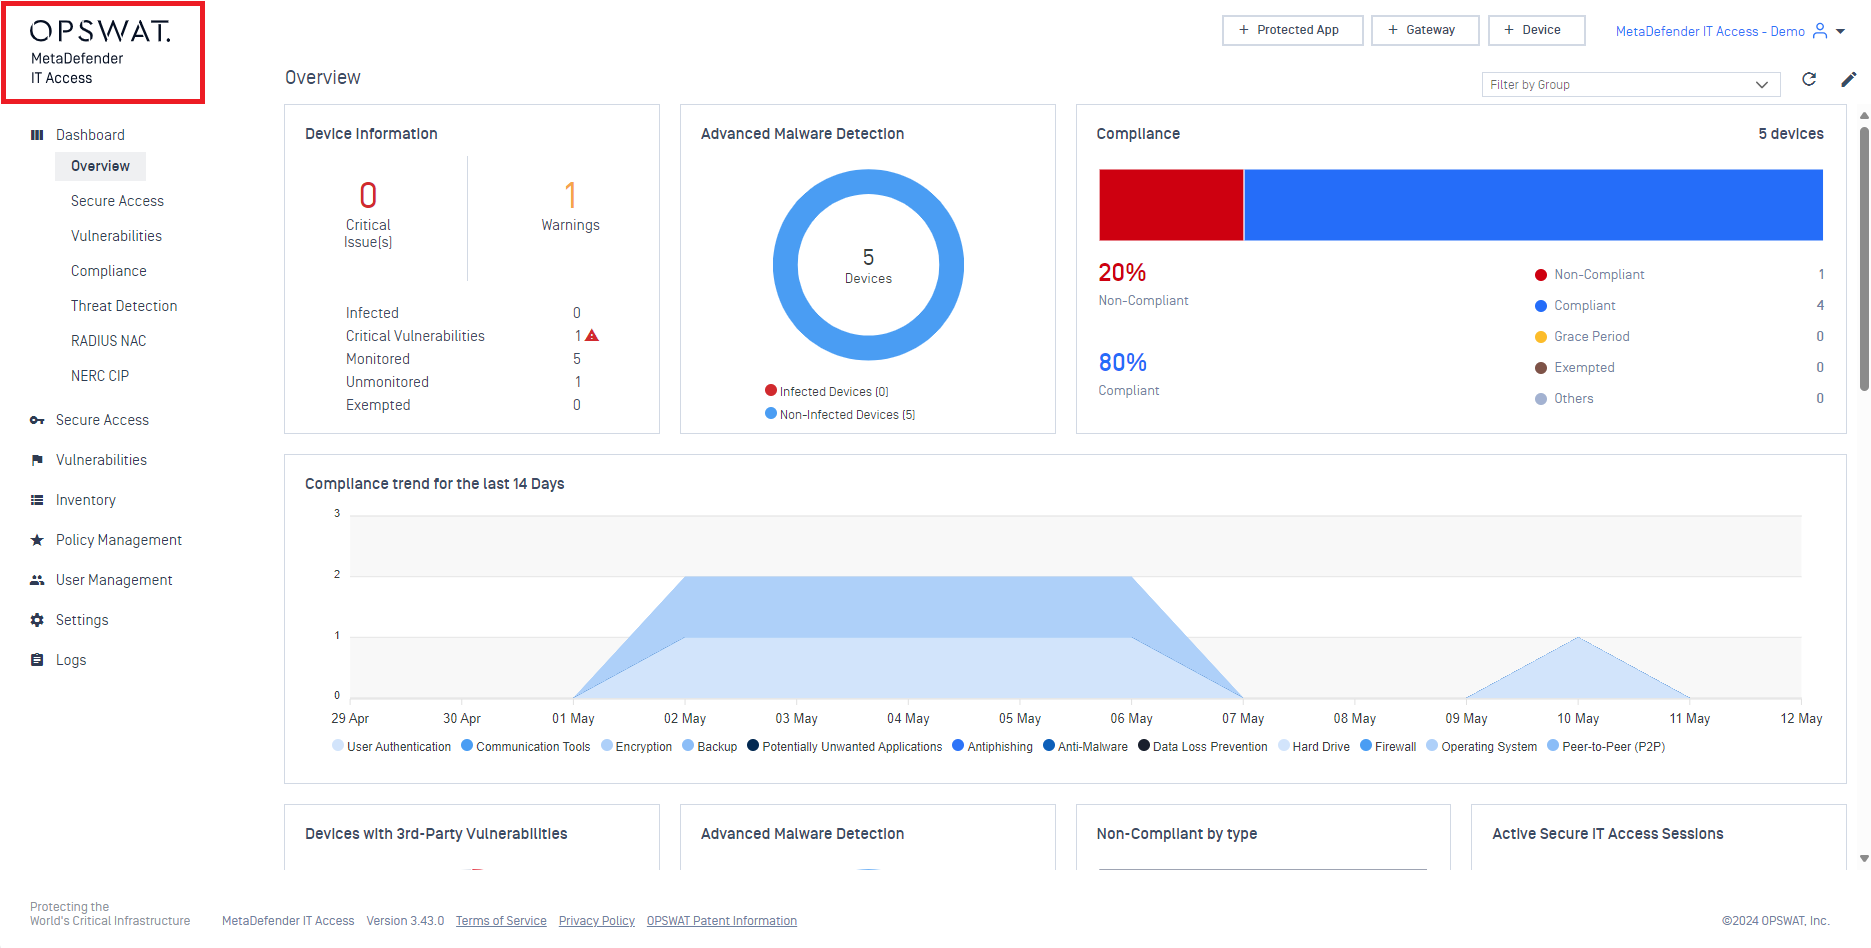Click the Inventory list icon
1871x948 pixels.
(x=37, y=500)
